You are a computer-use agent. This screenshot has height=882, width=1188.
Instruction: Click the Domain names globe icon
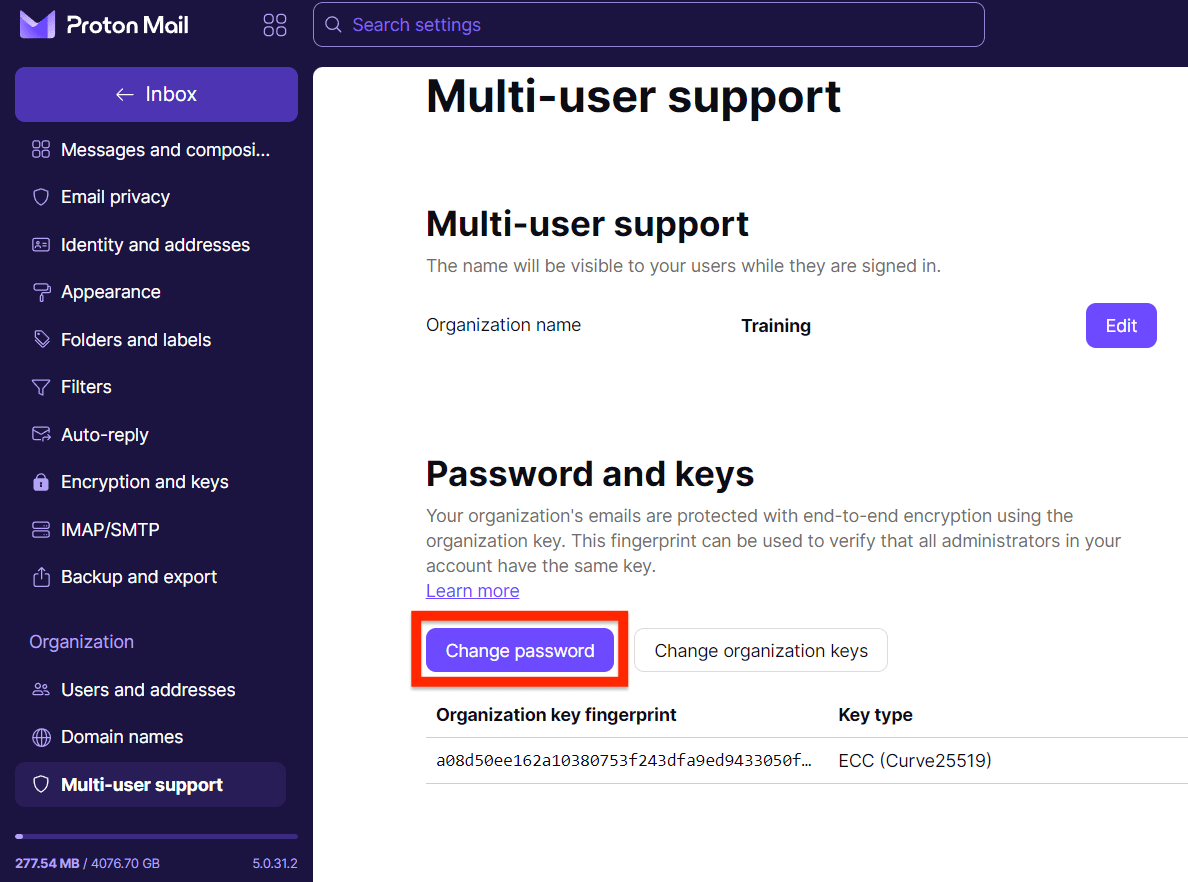pyautogui.click(x=40, y=737)
